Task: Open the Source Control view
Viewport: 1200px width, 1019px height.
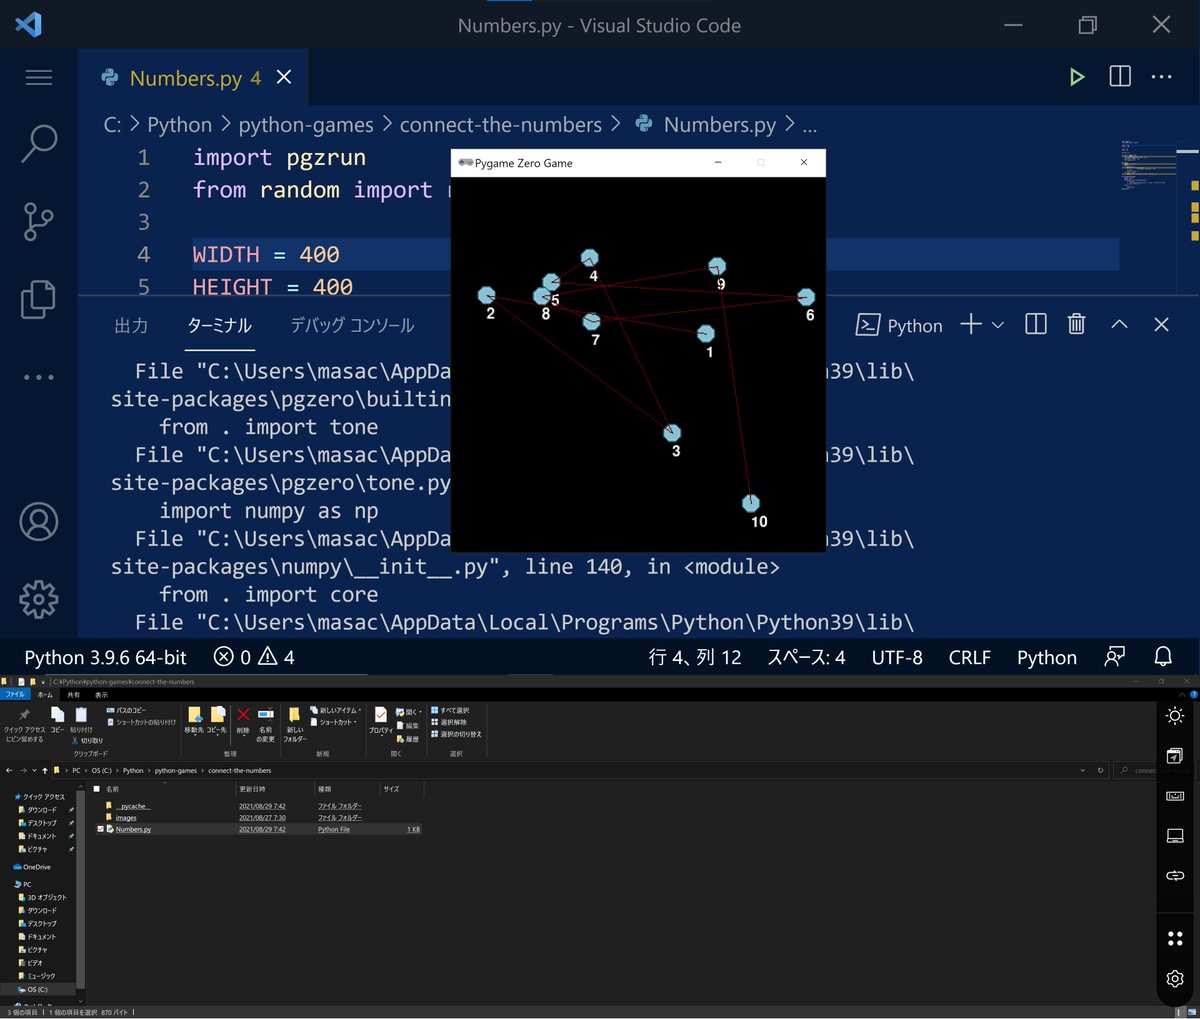Action: [x=39, y=221]
